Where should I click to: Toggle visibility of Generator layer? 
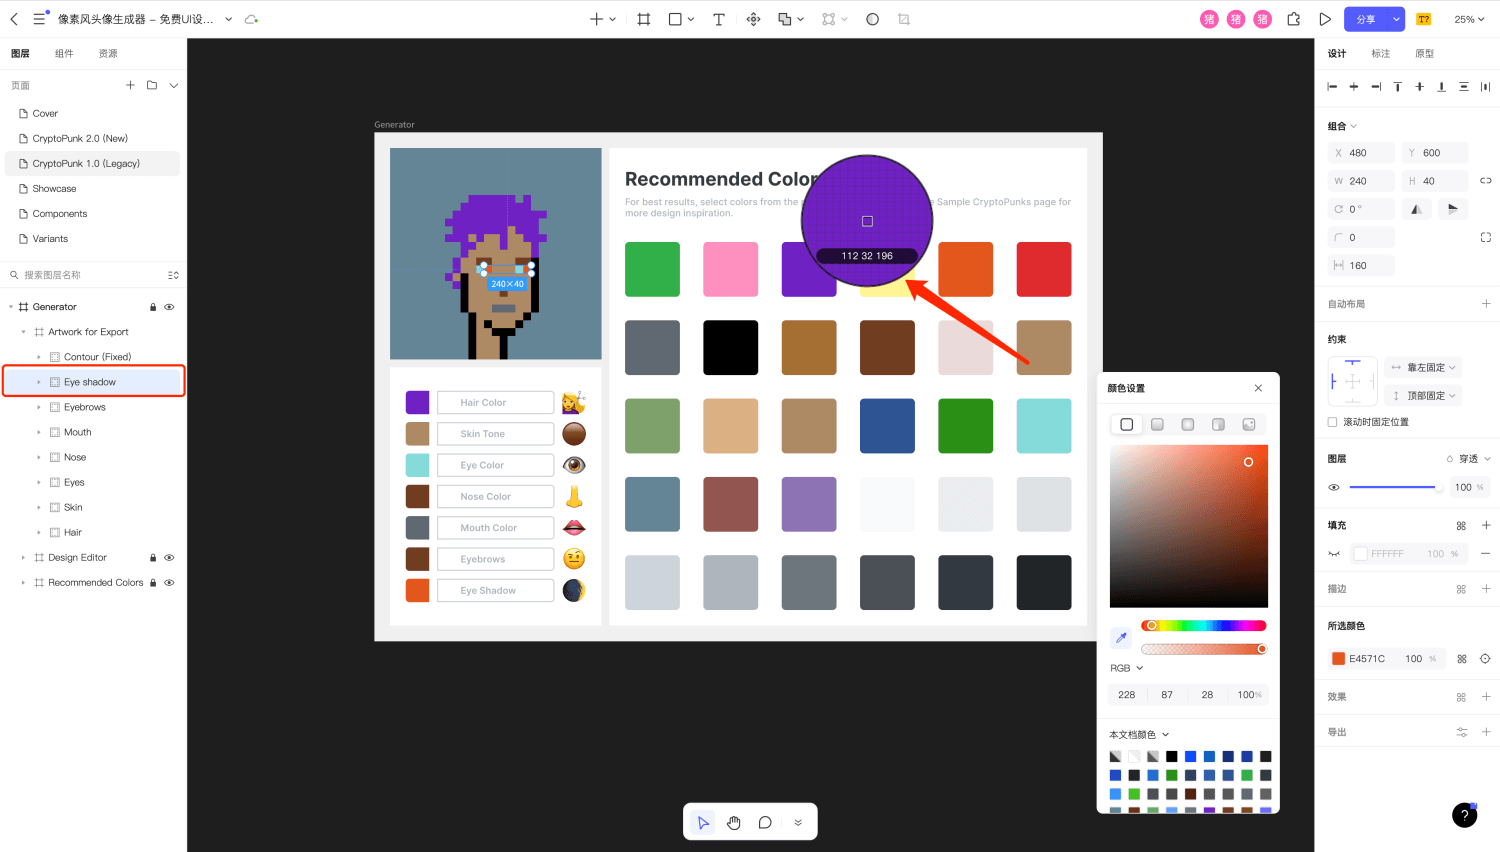[169, 307]
